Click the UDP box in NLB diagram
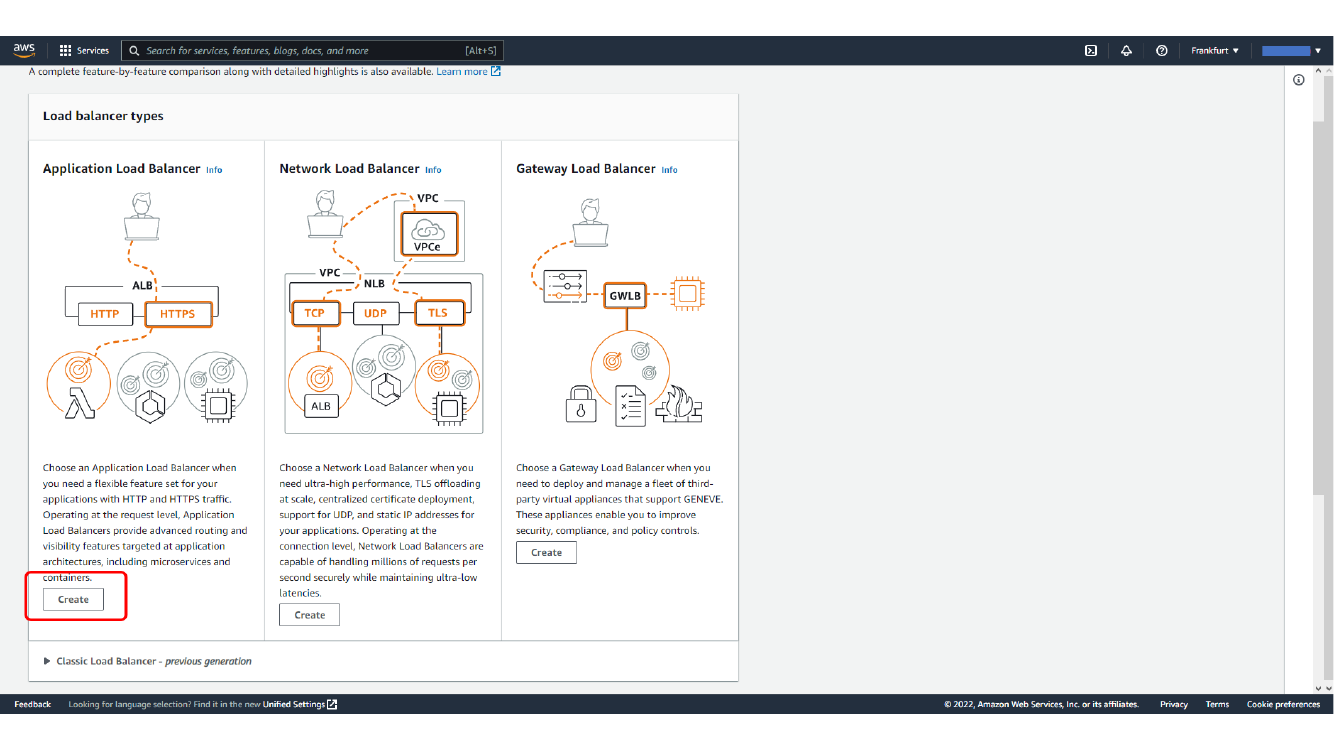Image resolution: width=1334 pixels, height=750 pixels. click(375, 313)
